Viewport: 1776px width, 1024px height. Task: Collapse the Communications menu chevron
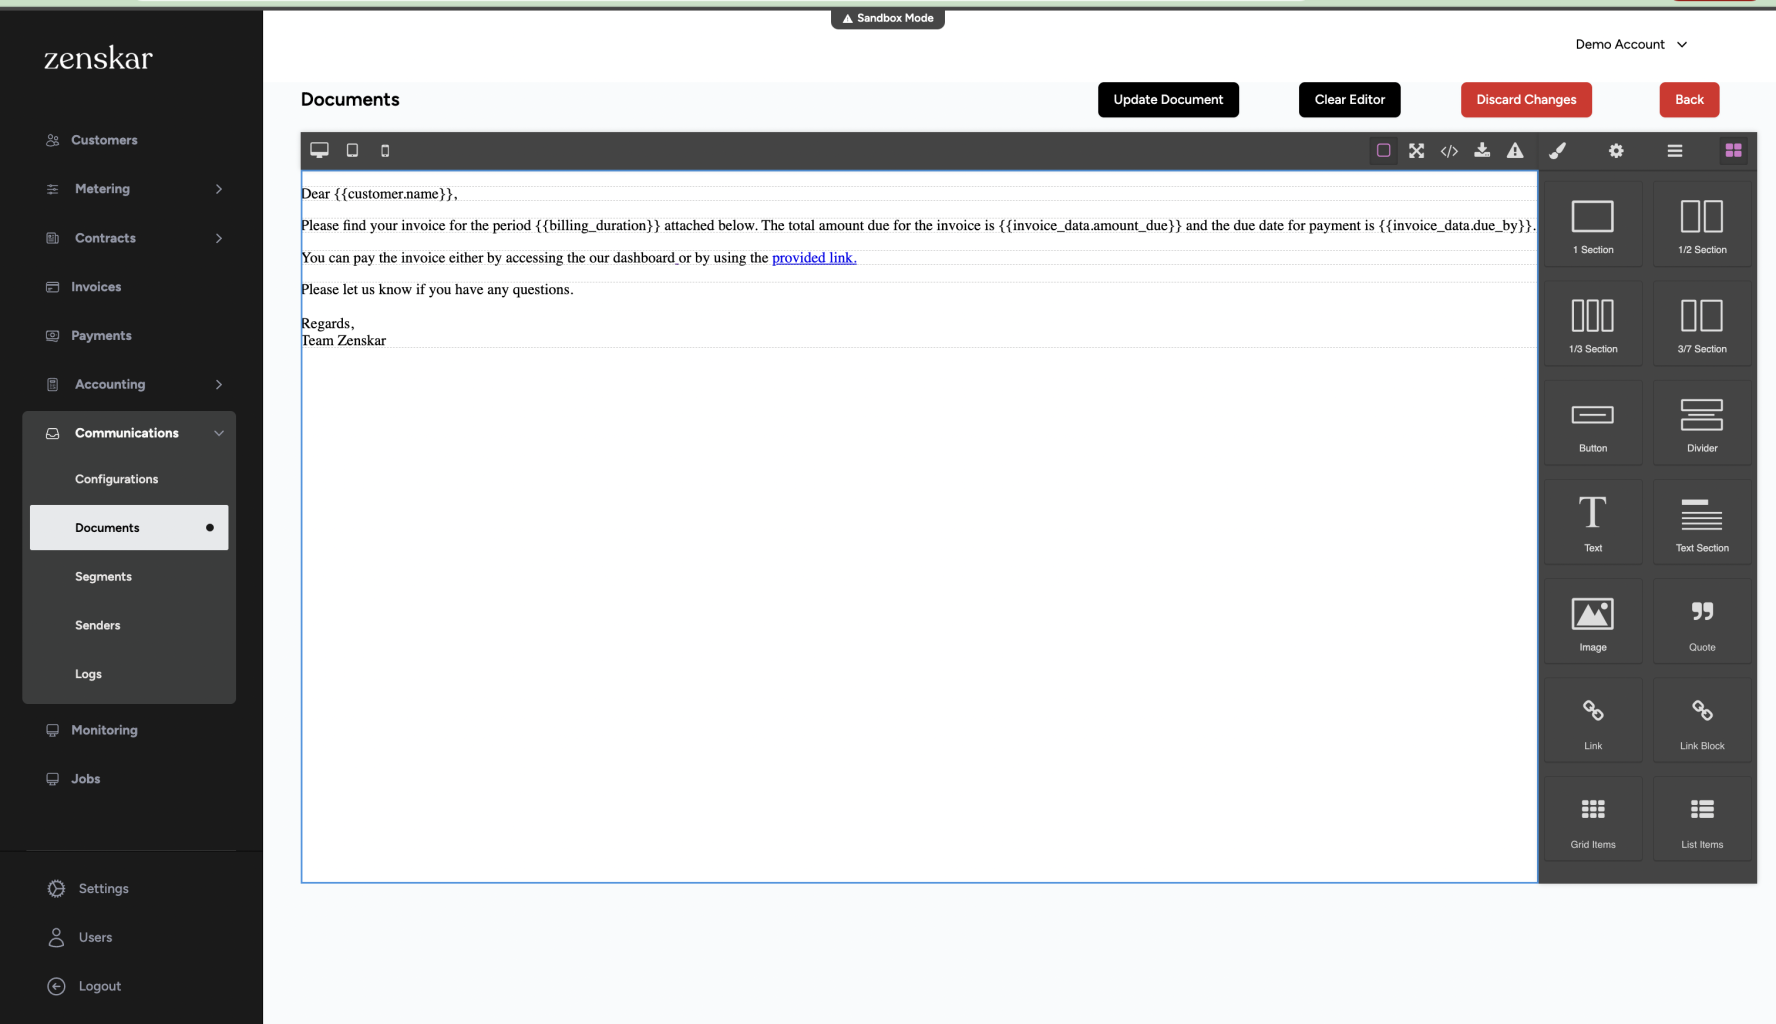coord(219,433)
